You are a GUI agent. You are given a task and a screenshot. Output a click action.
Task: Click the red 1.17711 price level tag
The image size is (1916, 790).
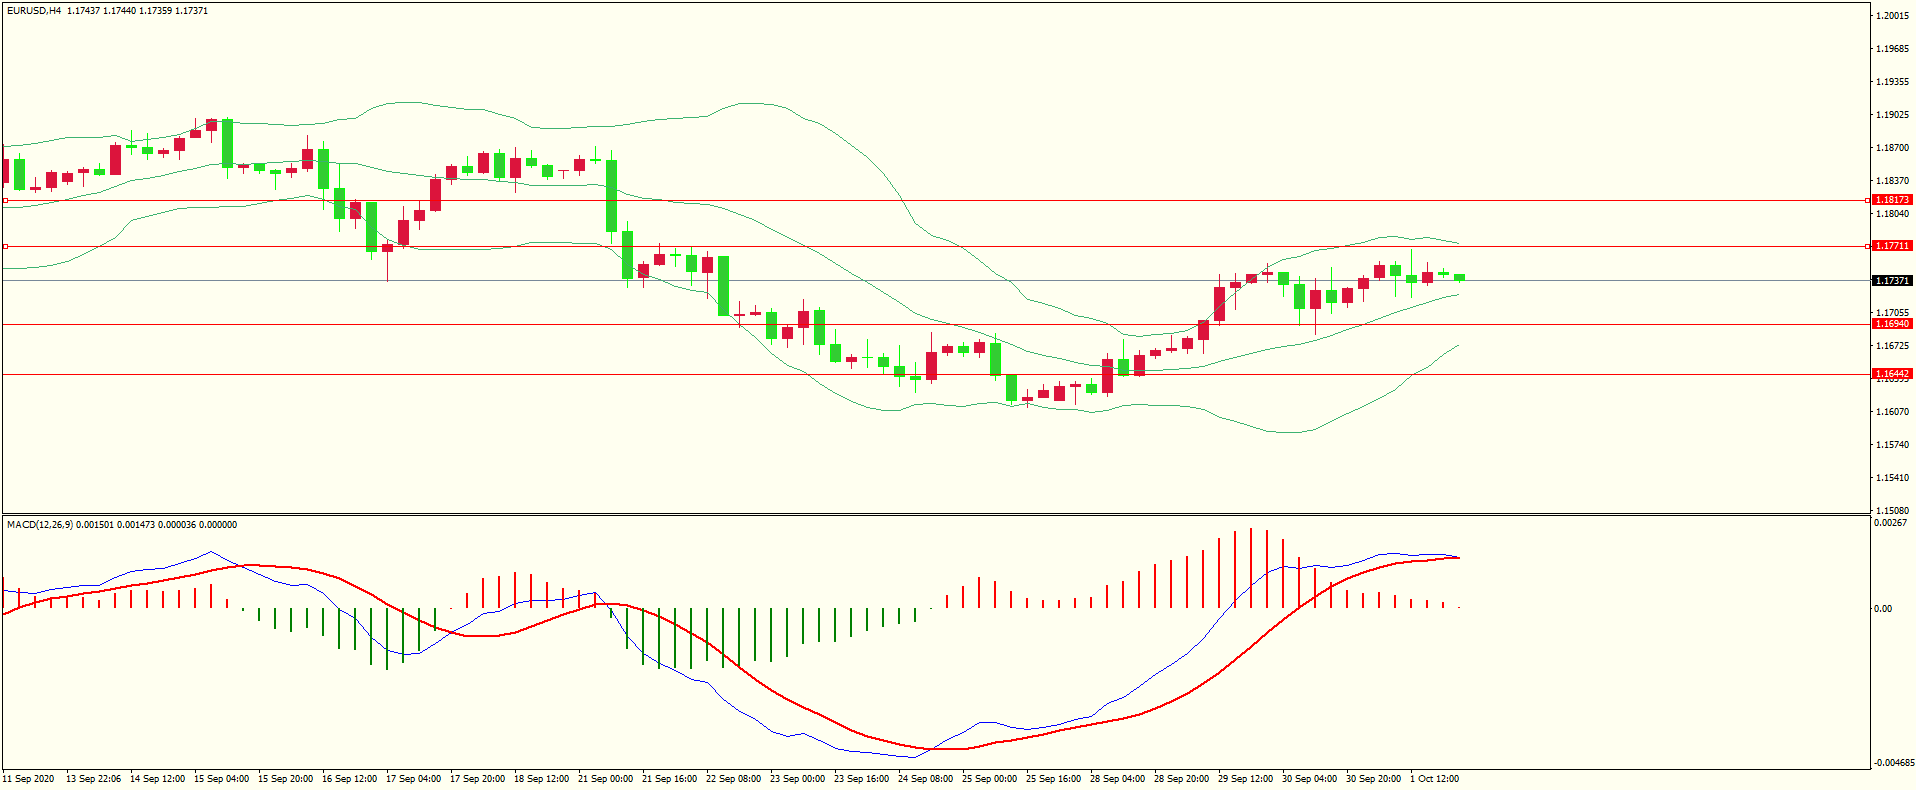1892,246
